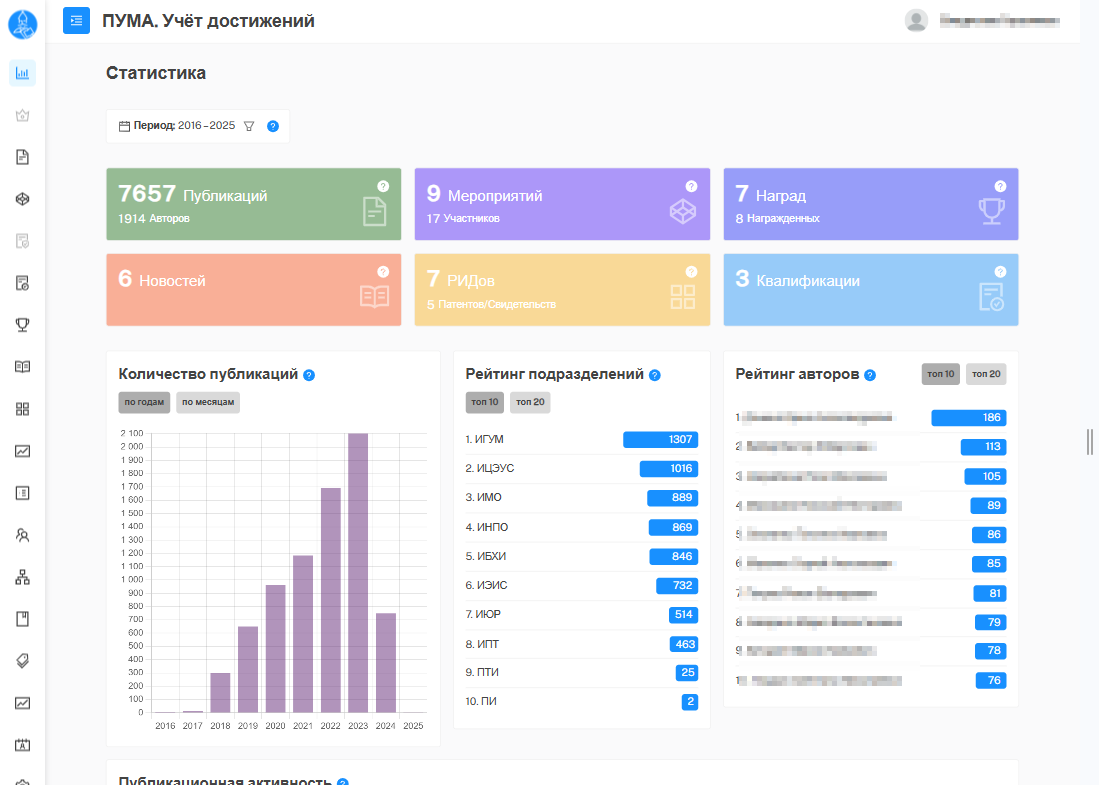Open the open-book news sidebar icon

[x=22, y=367]
